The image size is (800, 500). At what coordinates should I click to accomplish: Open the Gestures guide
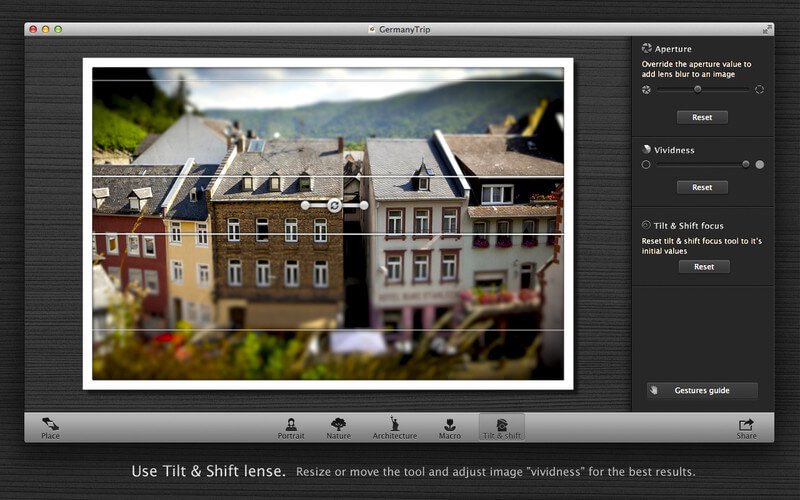coord(702,391)
